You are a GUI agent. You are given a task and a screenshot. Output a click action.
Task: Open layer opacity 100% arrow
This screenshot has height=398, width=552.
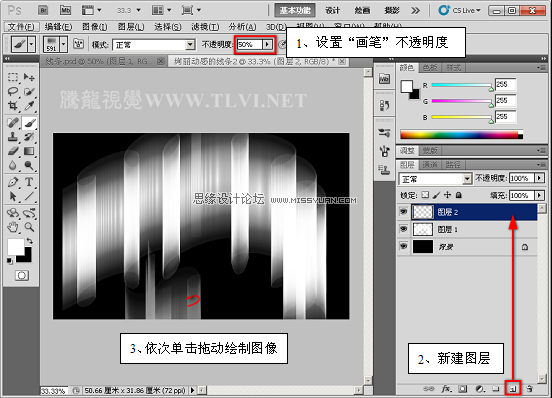[539, 178]
